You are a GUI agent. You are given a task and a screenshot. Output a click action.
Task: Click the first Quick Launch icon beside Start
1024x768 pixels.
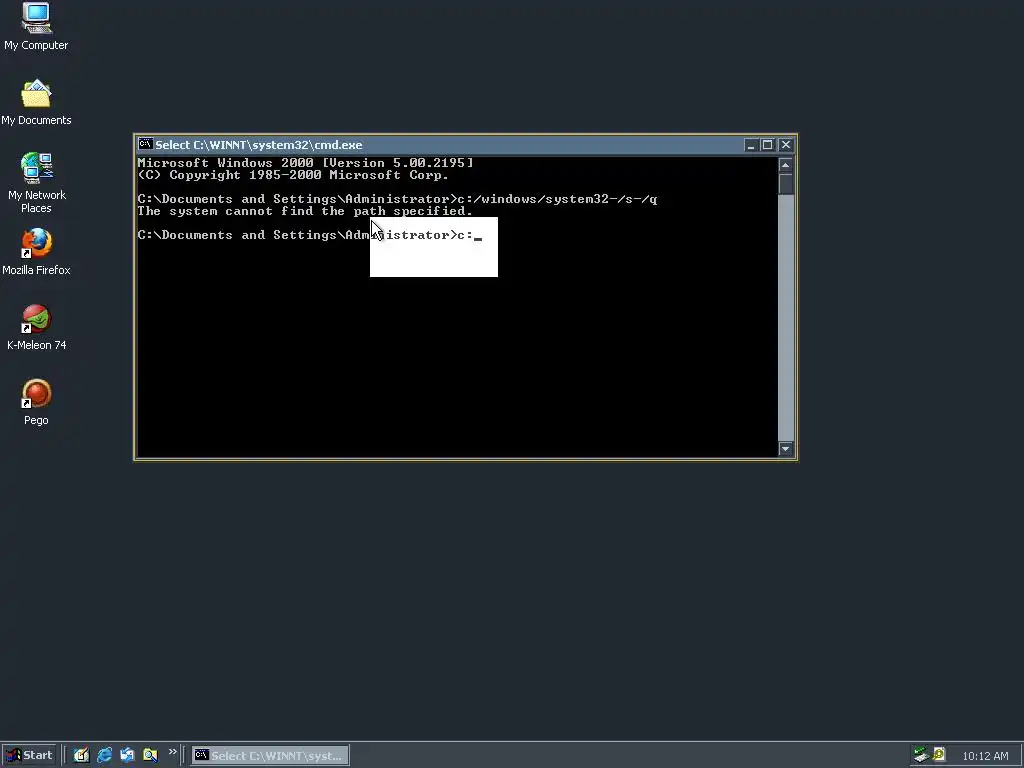(81, 756)
